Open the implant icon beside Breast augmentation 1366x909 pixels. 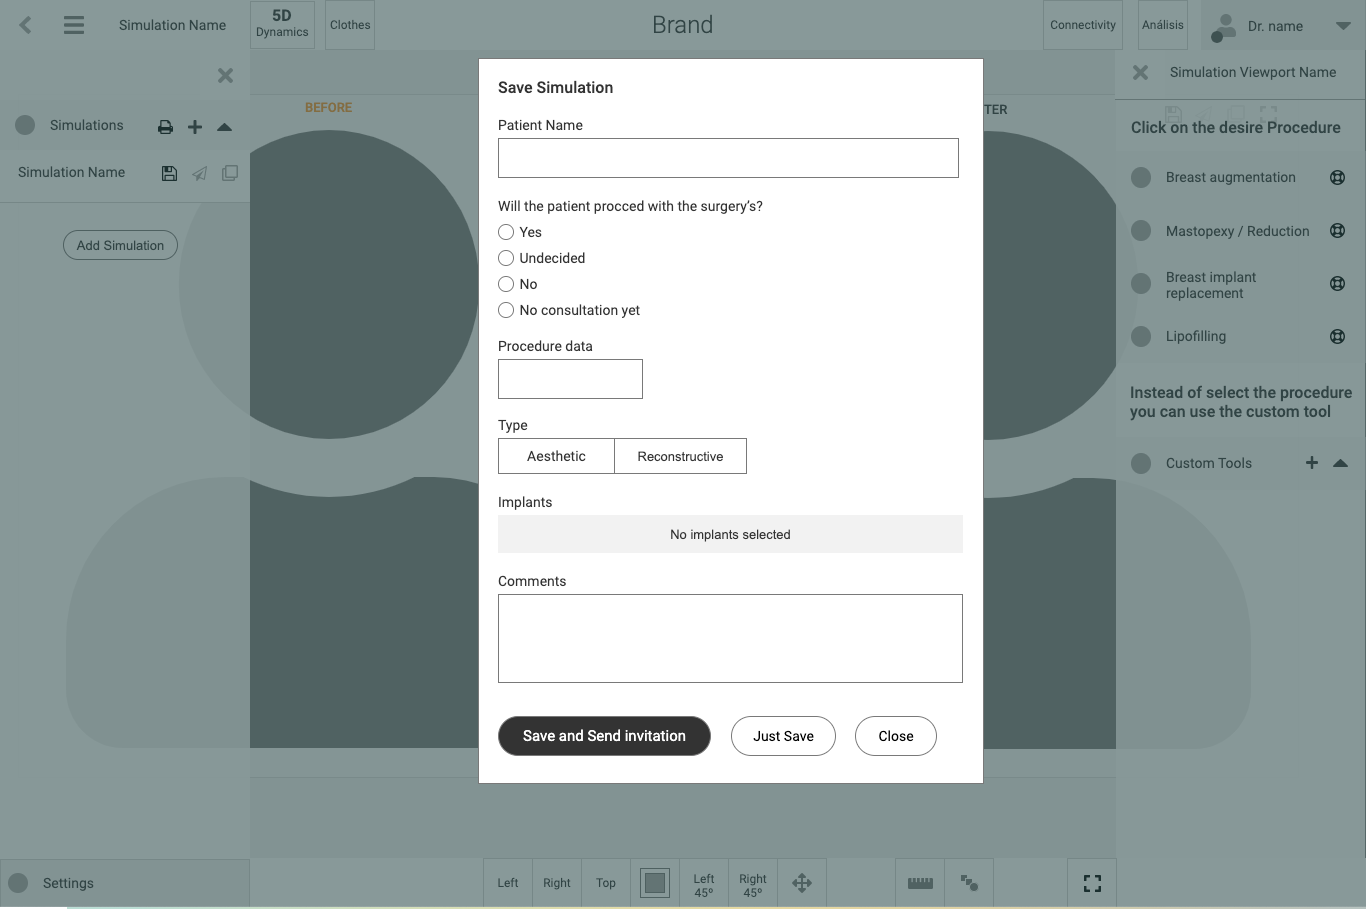point(1337,177)
